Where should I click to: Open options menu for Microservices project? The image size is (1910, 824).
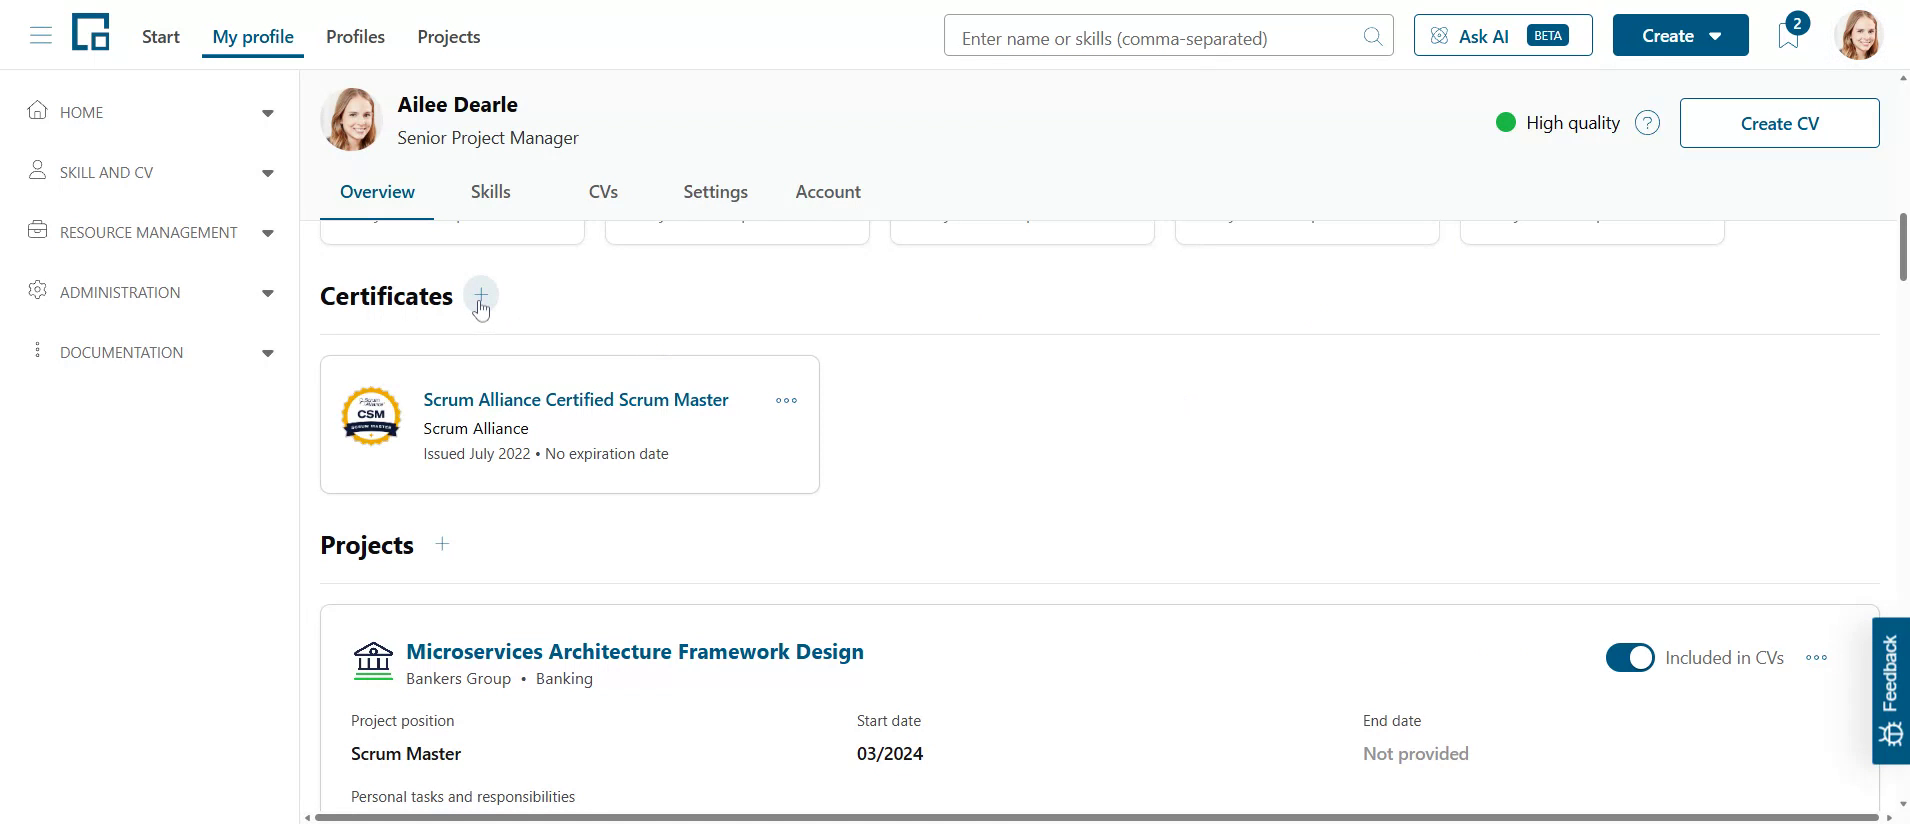click(1817, 657)
